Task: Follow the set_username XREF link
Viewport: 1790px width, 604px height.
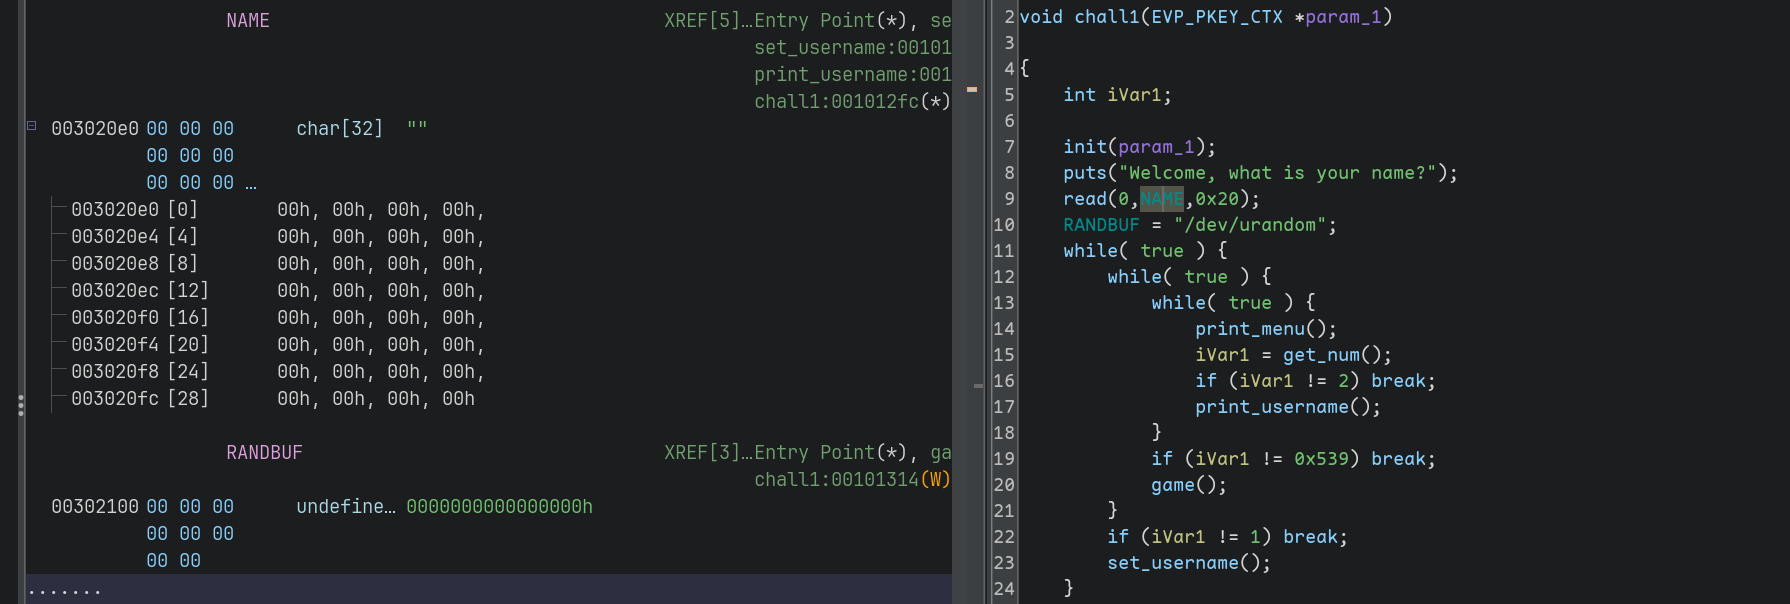Action: pos(852,48)
